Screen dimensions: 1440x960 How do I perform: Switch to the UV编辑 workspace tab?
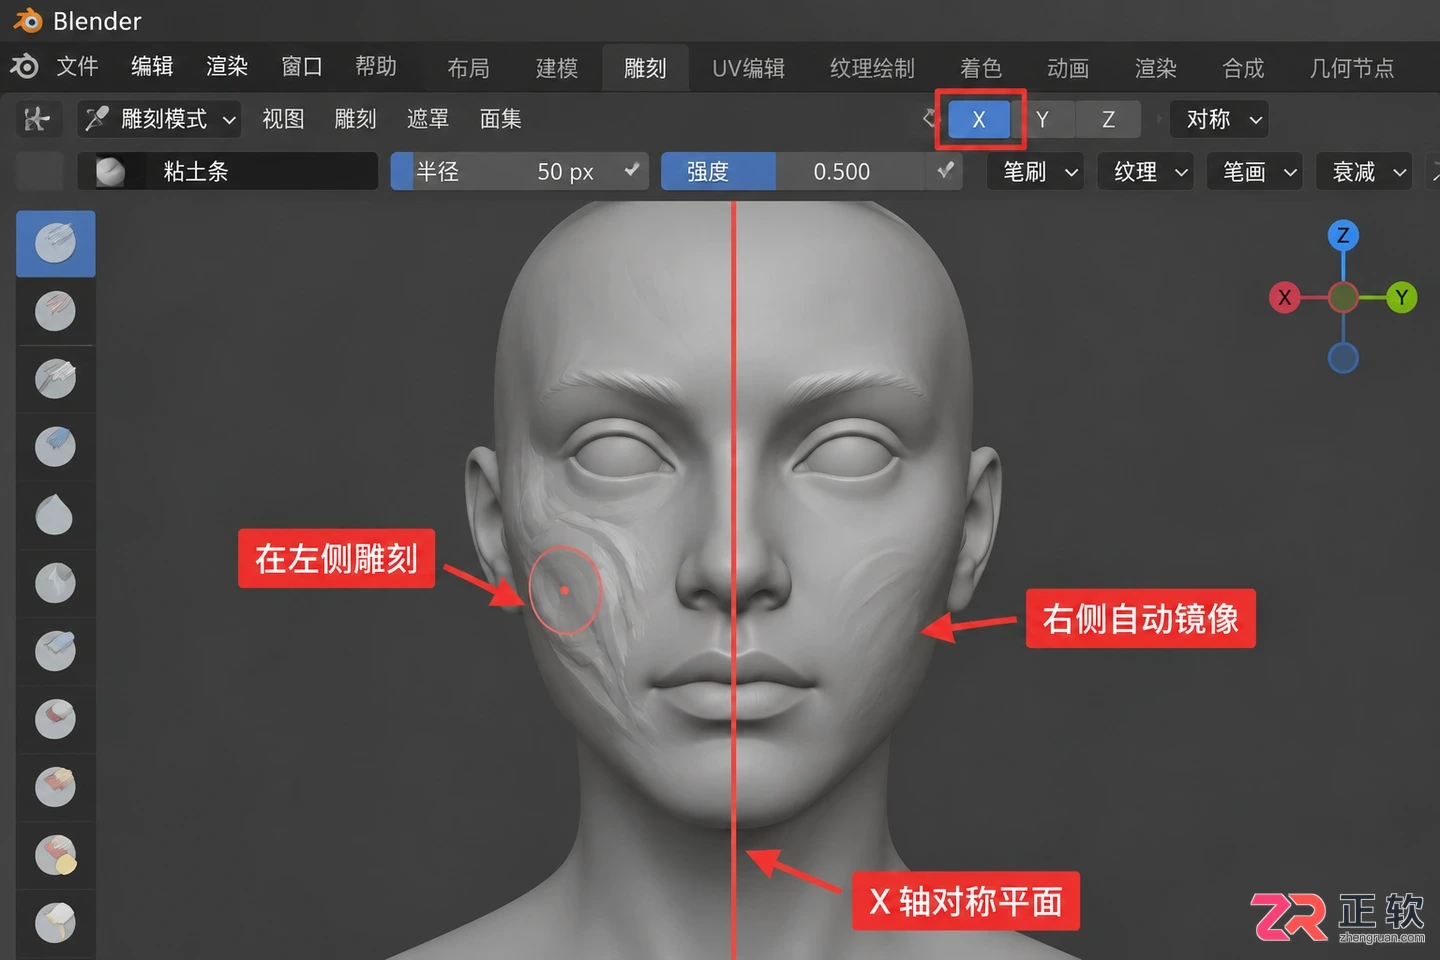748,68
